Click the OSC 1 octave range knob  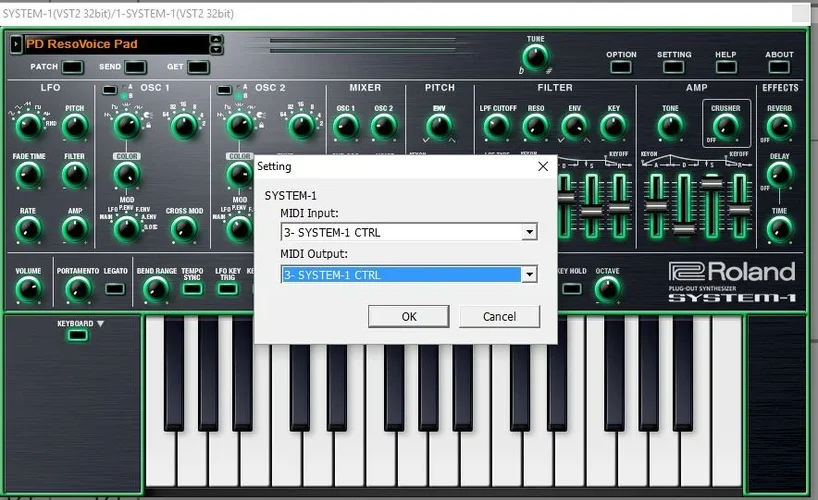(184, 126)
